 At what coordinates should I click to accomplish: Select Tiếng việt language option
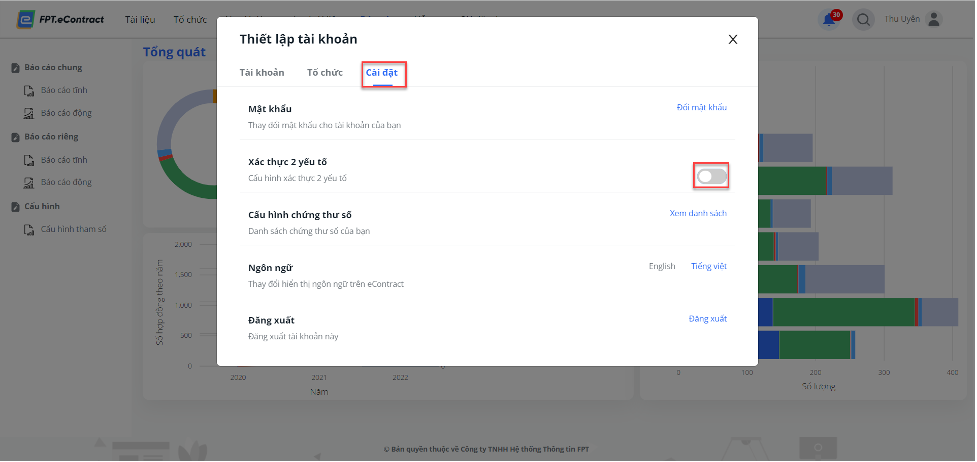(708, 266)
